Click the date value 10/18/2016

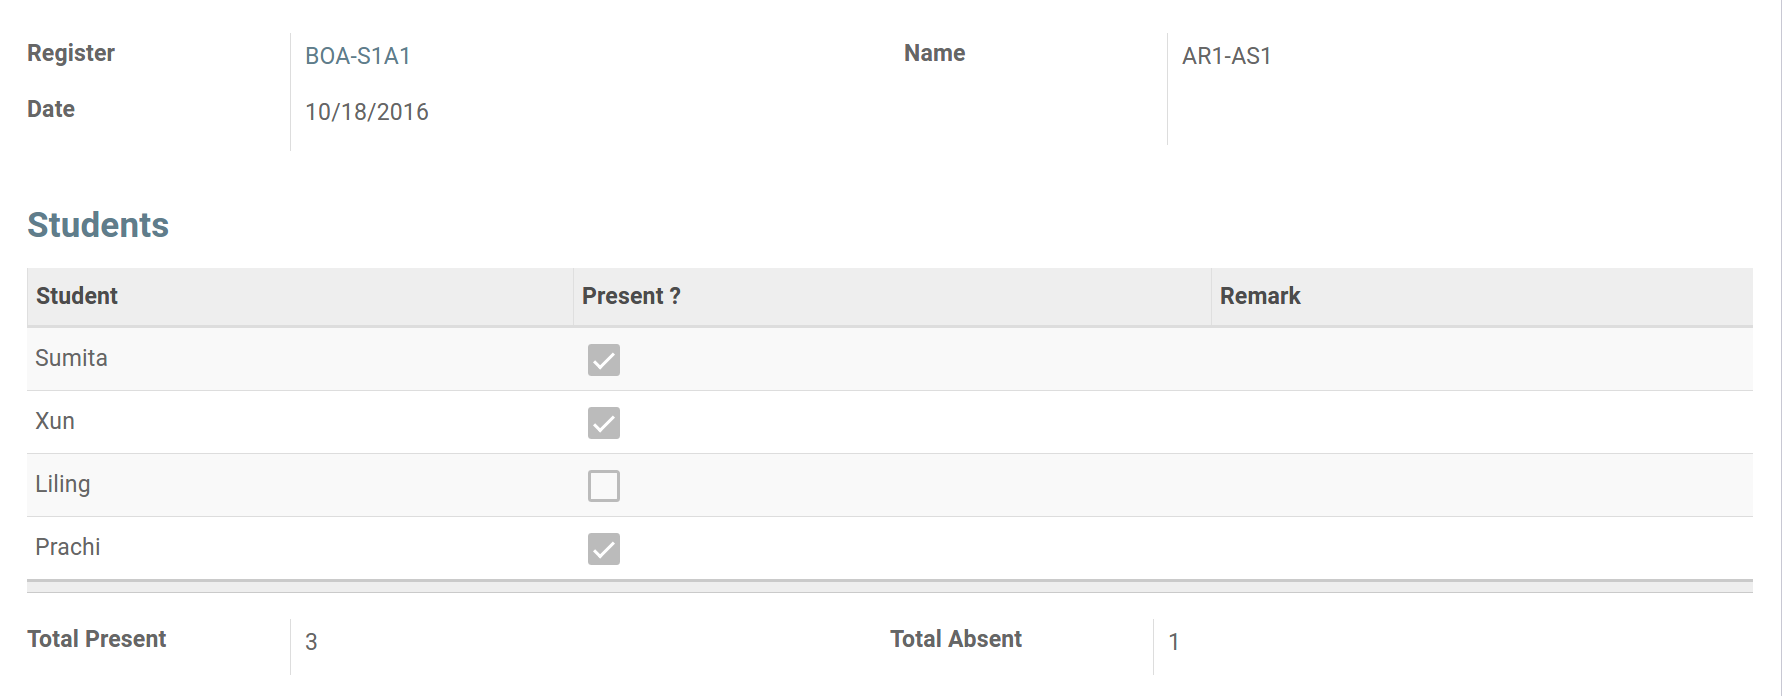367,112
